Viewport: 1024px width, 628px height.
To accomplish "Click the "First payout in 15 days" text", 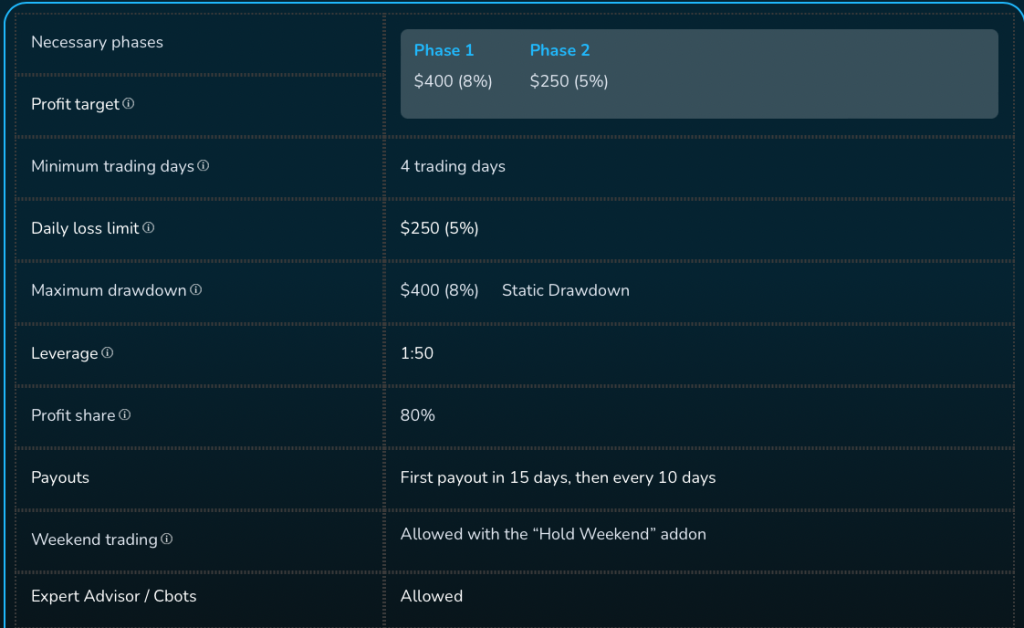I will (485, 477).
